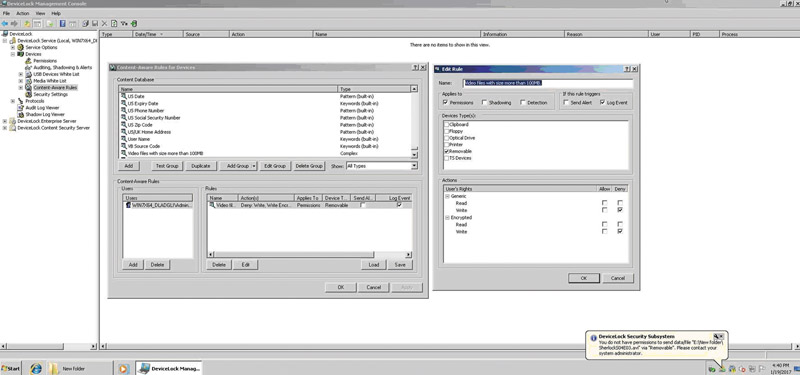The width and height of the screenshot is (800, 375).
Task: Click the Load button in Rules
Action: click(373, 265)
